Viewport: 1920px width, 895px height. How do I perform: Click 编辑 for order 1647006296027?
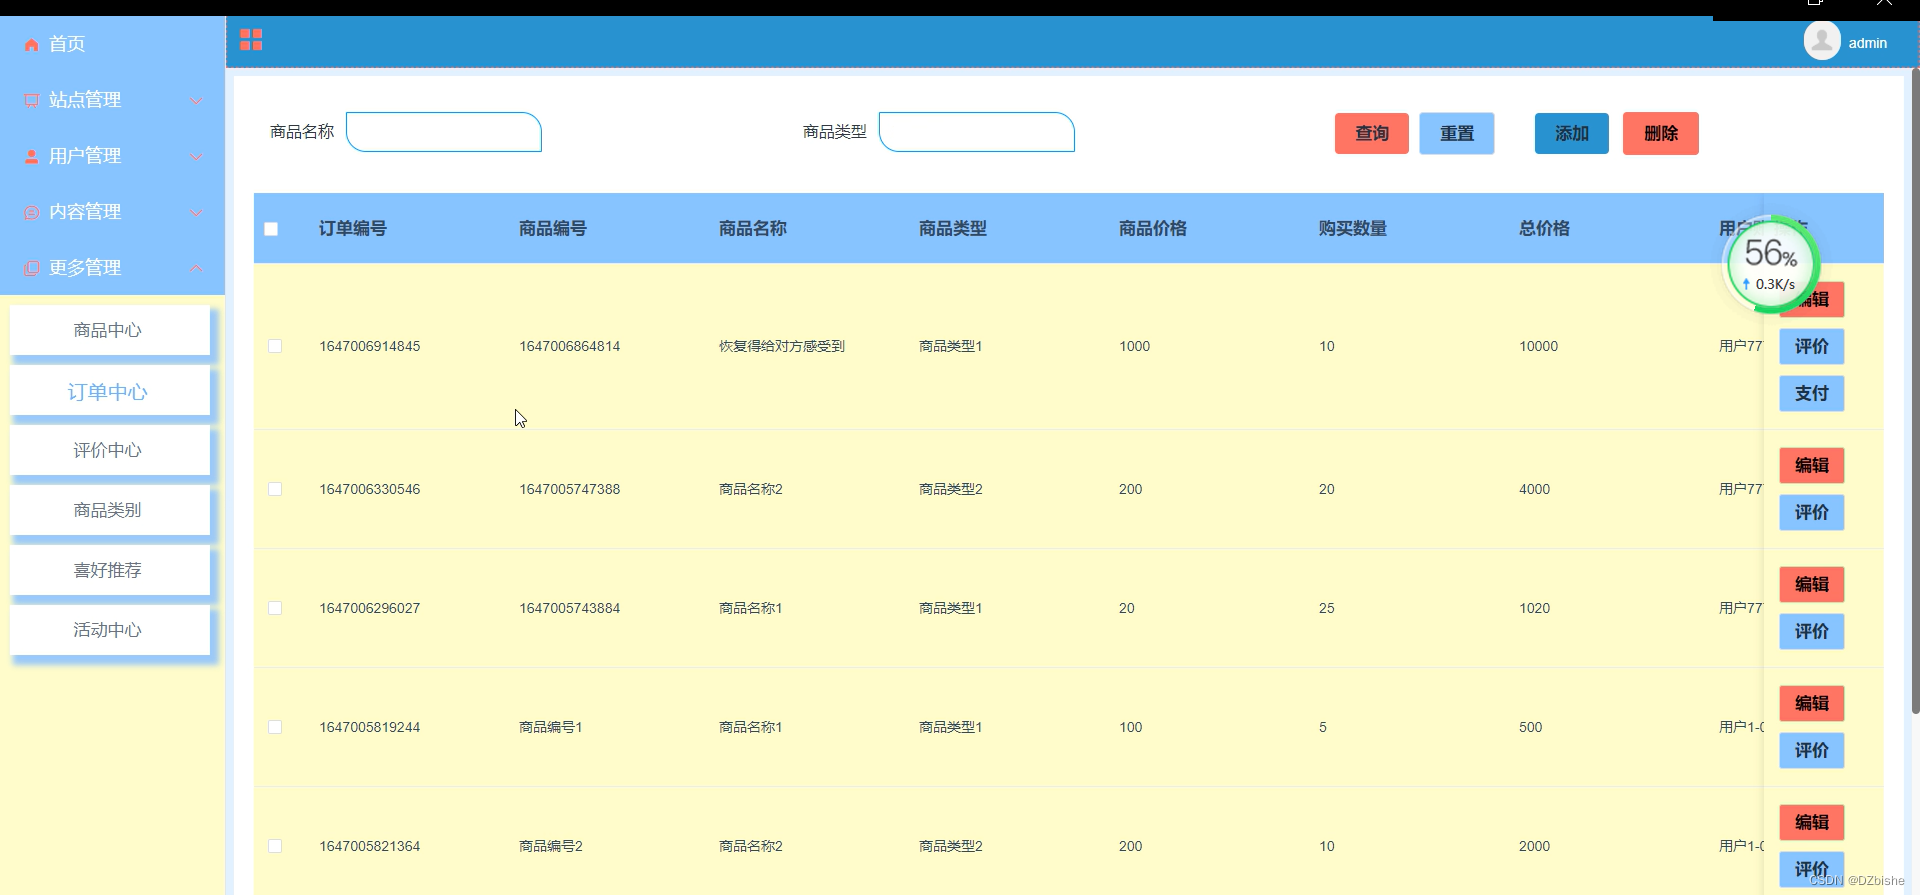tap(1812, 584)
